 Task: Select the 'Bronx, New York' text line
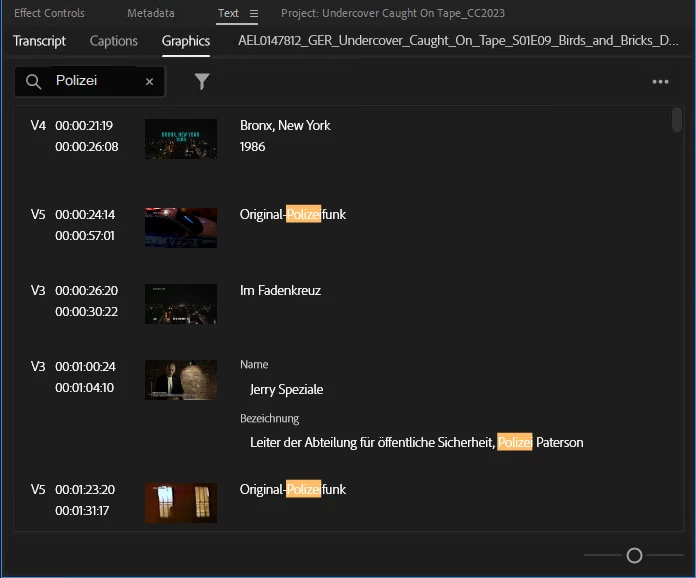pyautogui.click(x=285, y=126)
